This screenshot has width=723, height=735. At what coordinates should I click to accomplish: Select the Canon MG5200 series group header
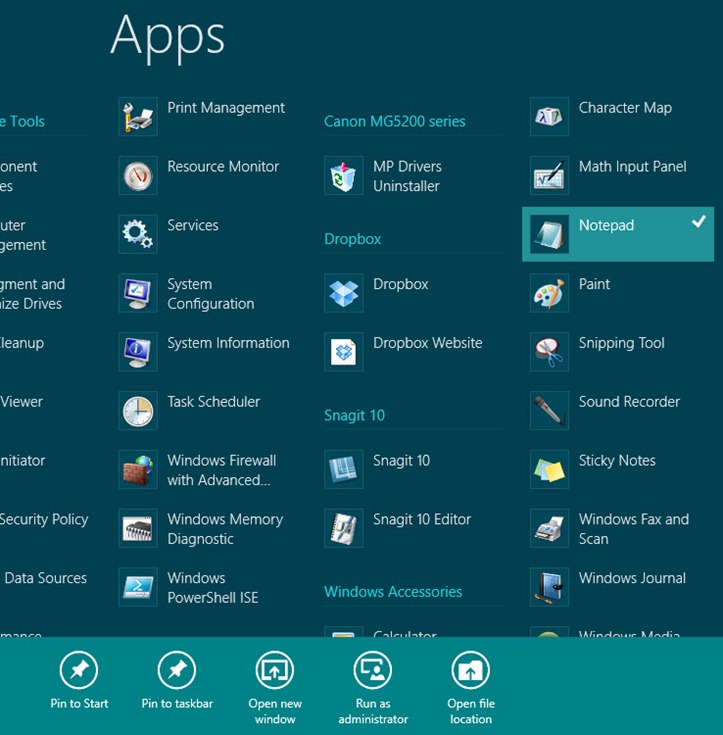[394, 121]
